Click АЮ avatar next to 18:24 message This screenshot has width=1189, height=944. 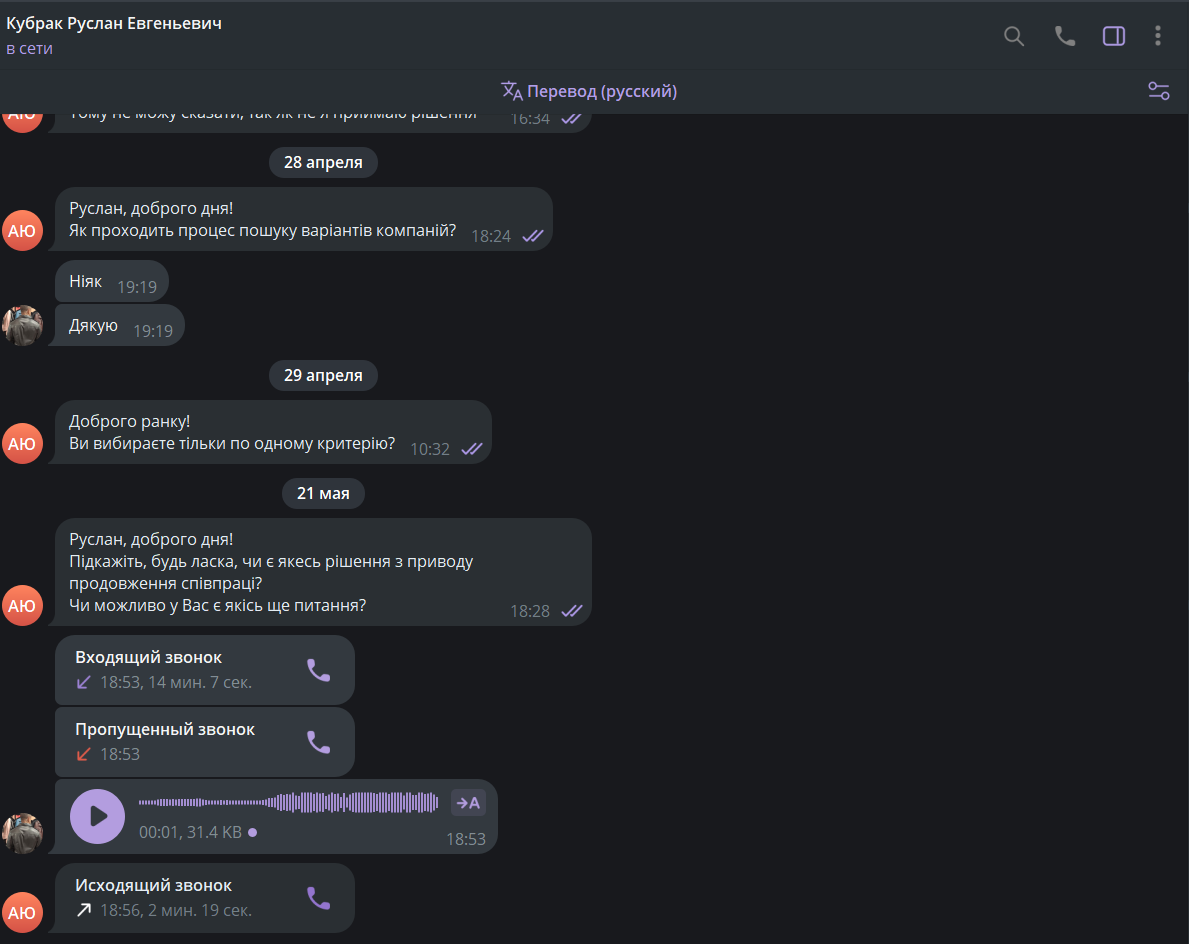tap(22, 231)
